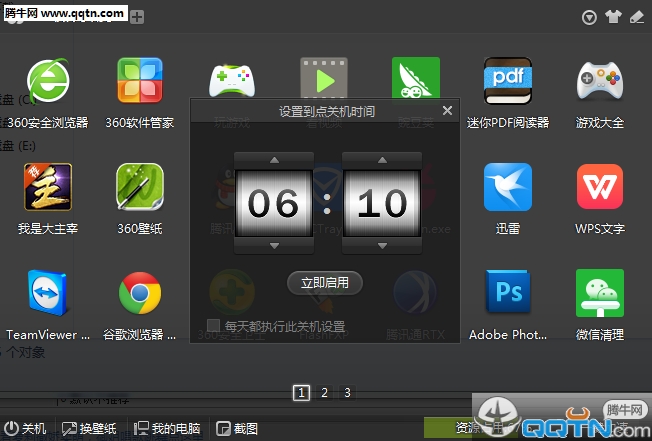Open 我的电脑
652x441 pixels.
(167, 429)
